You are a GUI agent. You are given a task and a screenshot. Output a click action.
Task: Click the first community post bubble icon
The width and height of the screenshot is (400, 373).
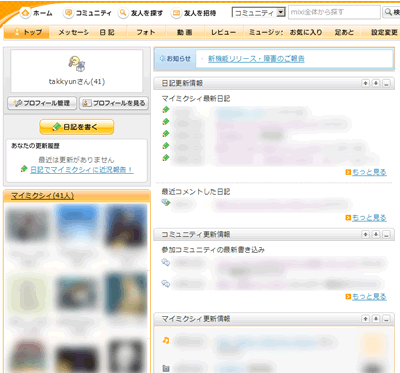166,262
